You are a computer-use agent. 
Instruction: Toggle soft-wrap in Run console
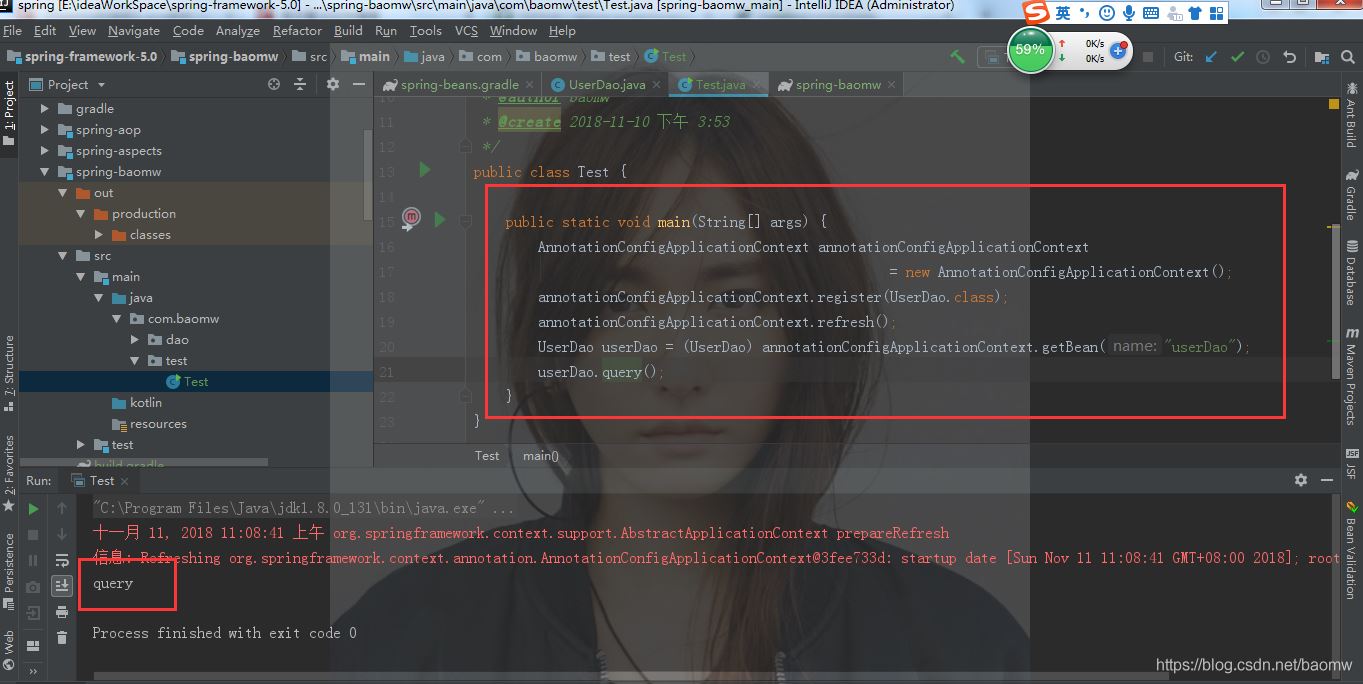[62, 560]
